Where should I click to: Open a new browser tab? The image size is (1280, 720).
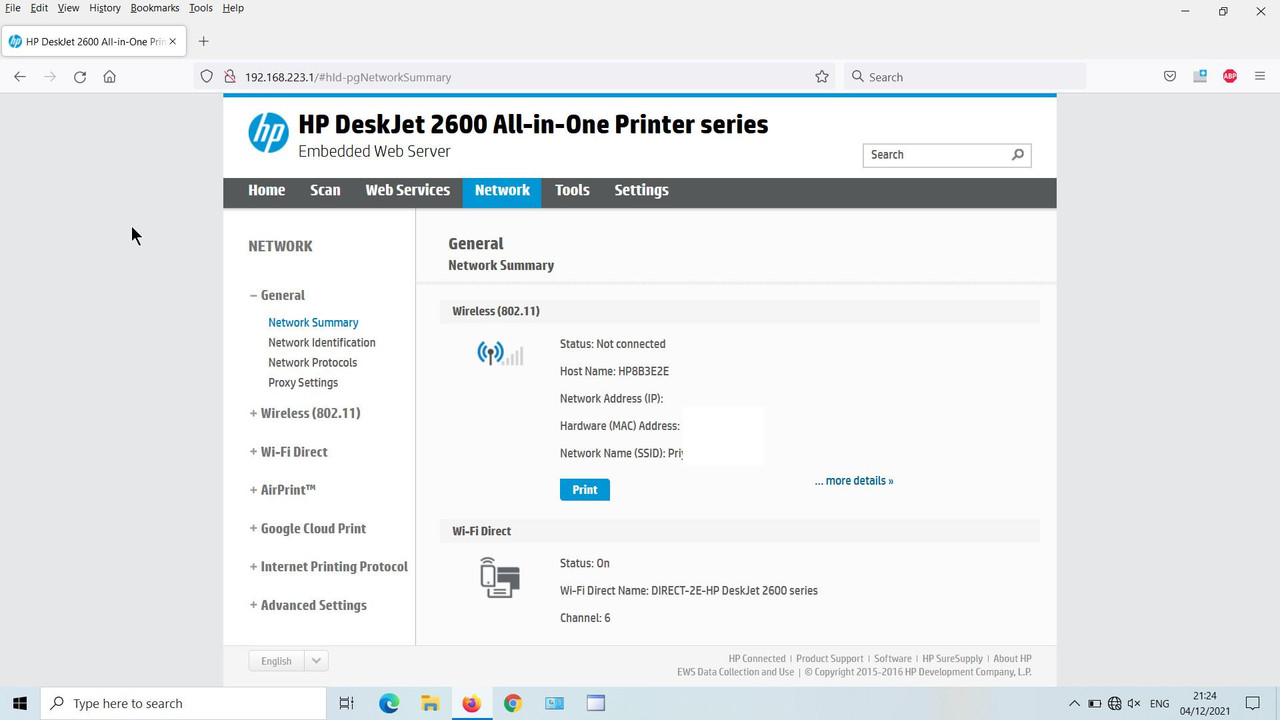click(x=204, y=41)
